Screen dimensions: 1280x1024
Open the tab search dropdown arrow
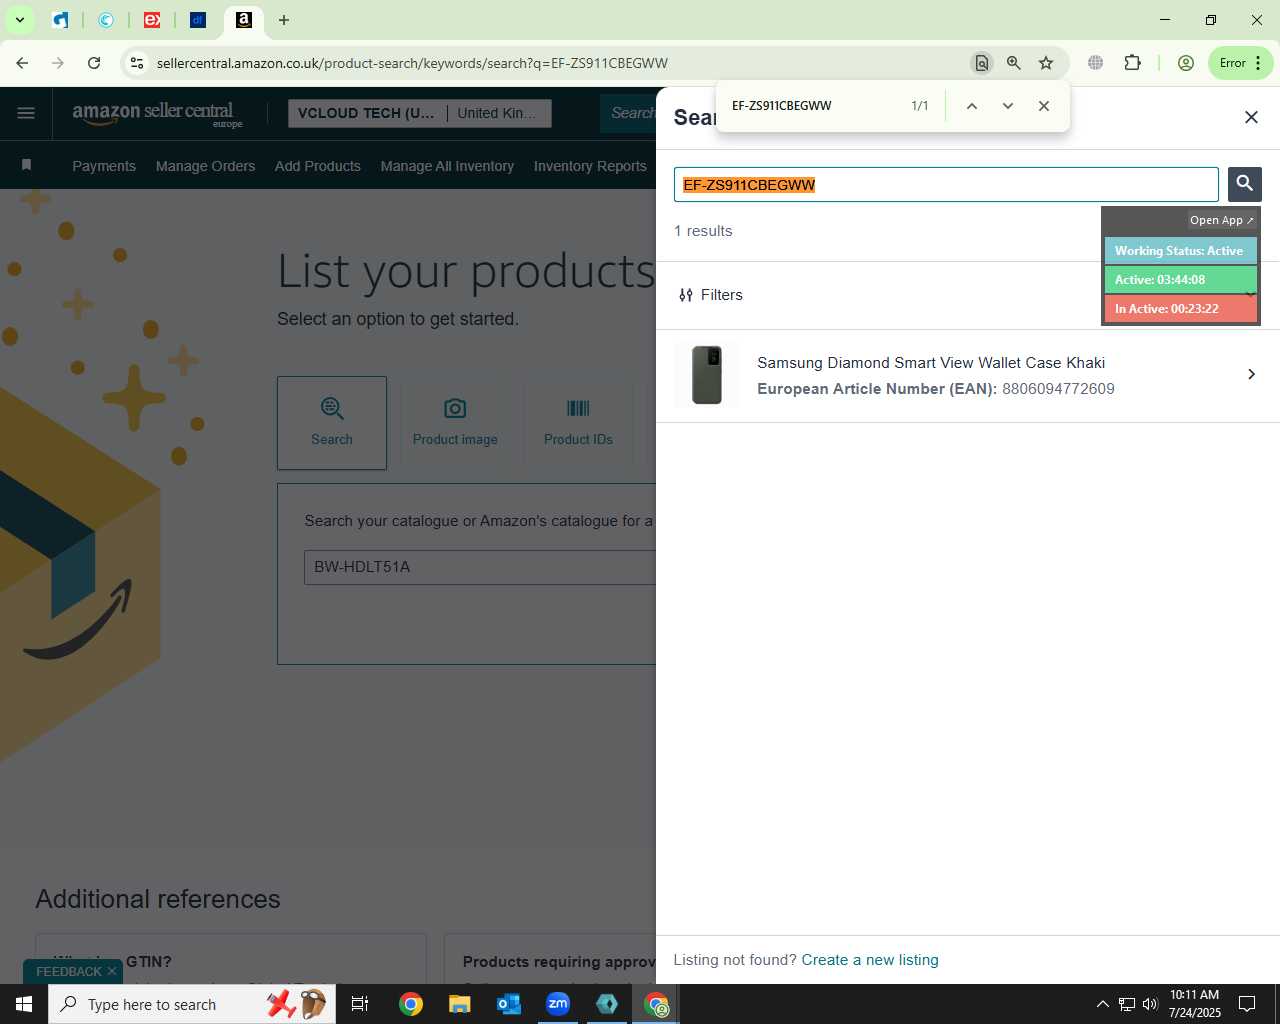tap(19, 20)
